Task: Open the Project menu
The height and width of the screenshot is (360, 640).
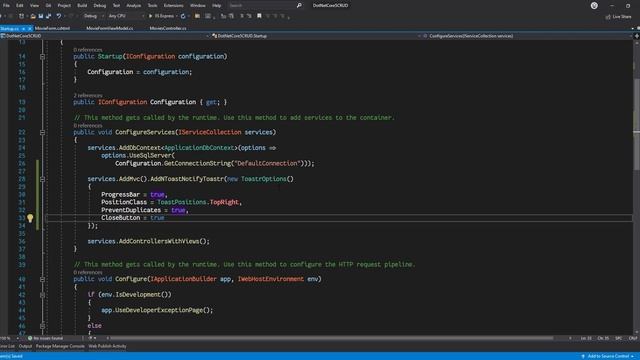Action: pos(64,6)
